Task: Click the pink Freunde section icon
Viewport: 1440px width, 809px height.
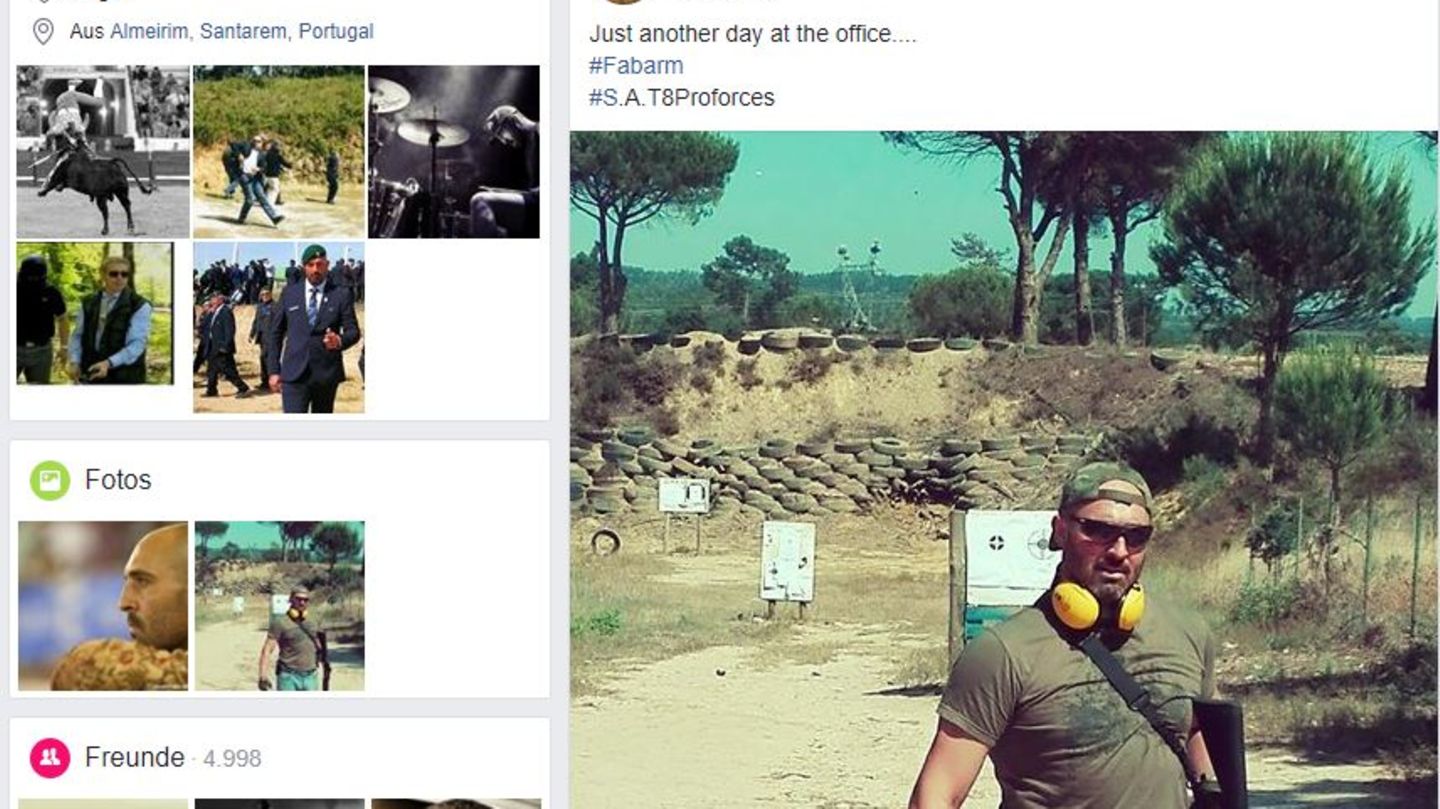Action: pyautogui.click(x=50, y=757)
